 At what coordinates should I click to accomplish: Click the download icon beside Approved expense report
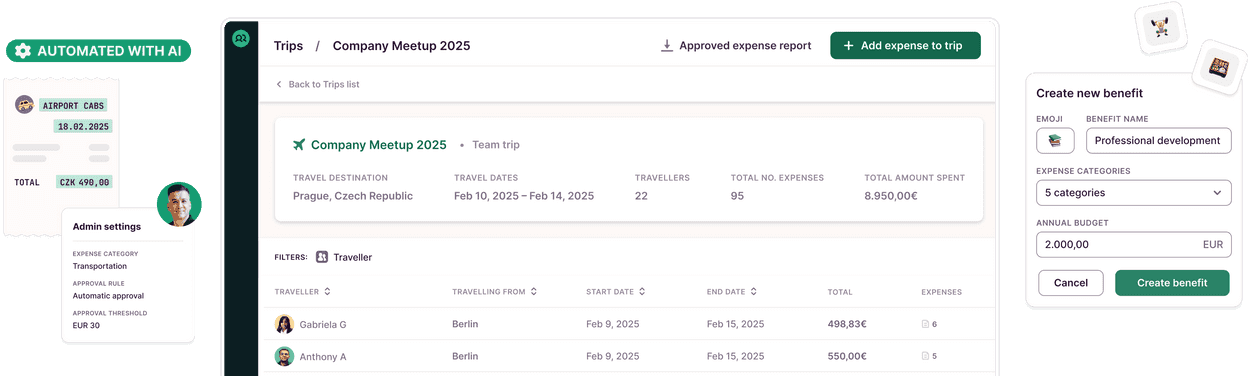tap(667, 46)
